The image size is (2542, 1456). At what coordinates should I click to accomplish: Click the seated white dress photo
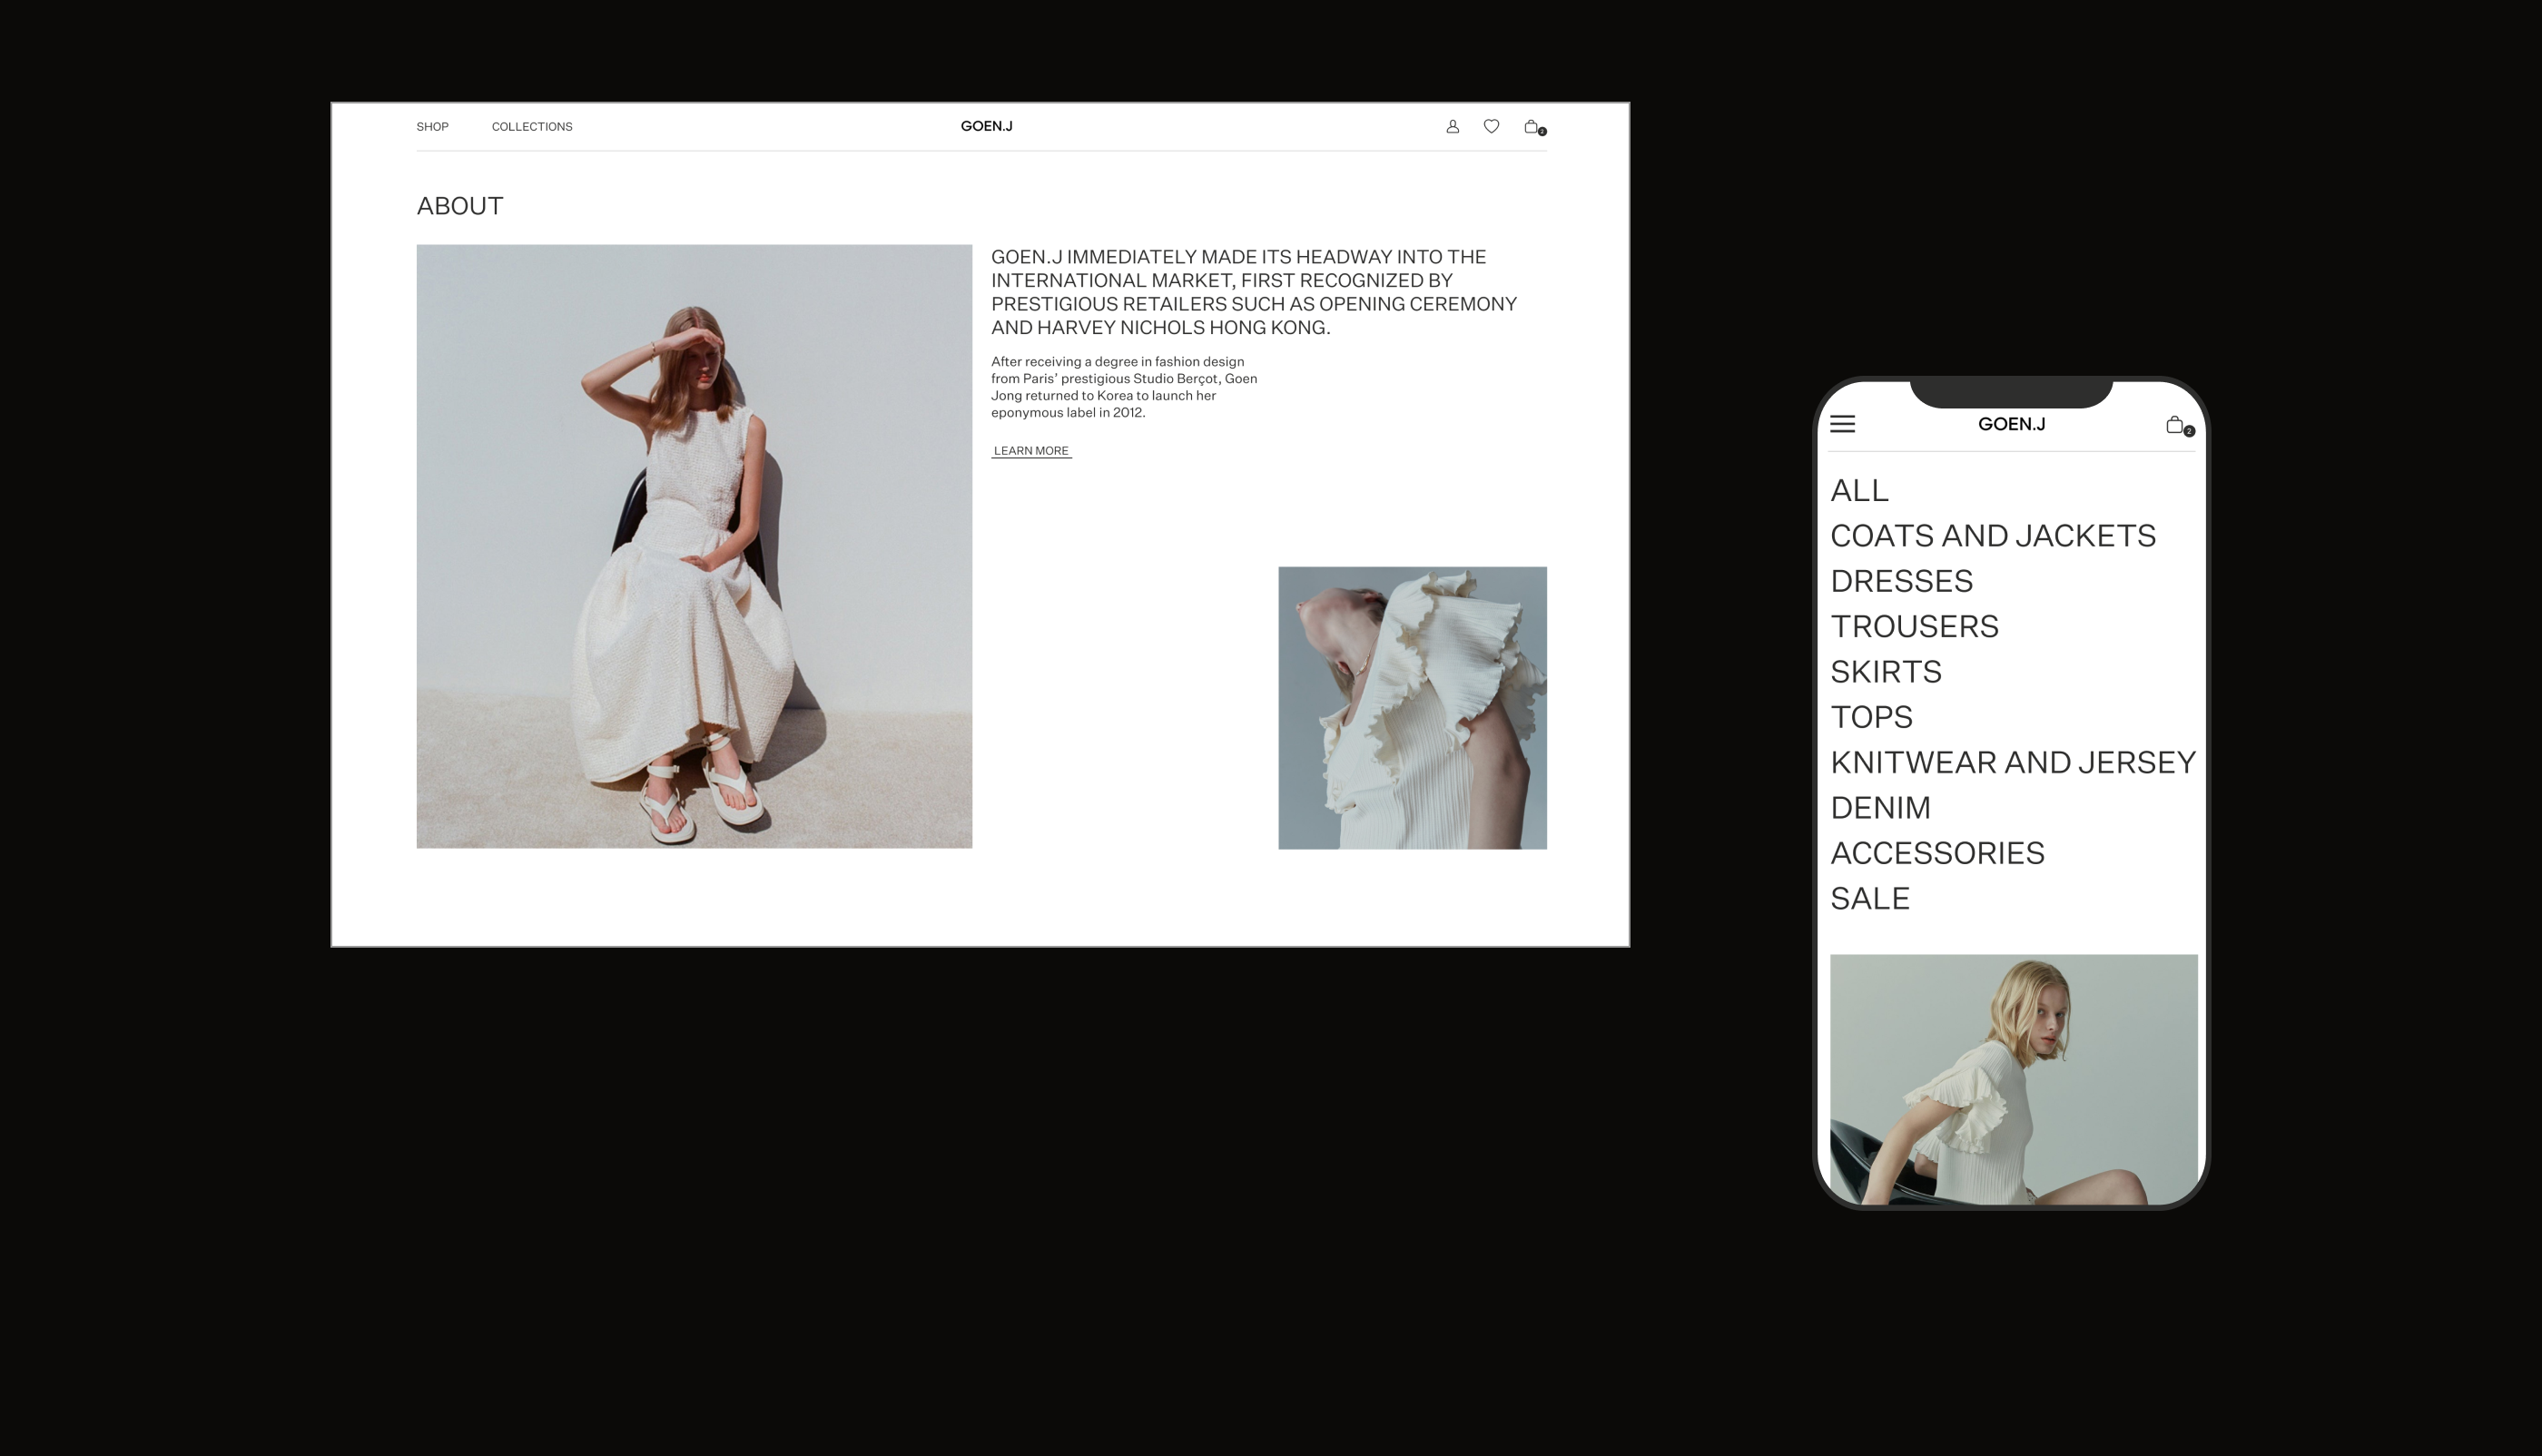[694, 546]
